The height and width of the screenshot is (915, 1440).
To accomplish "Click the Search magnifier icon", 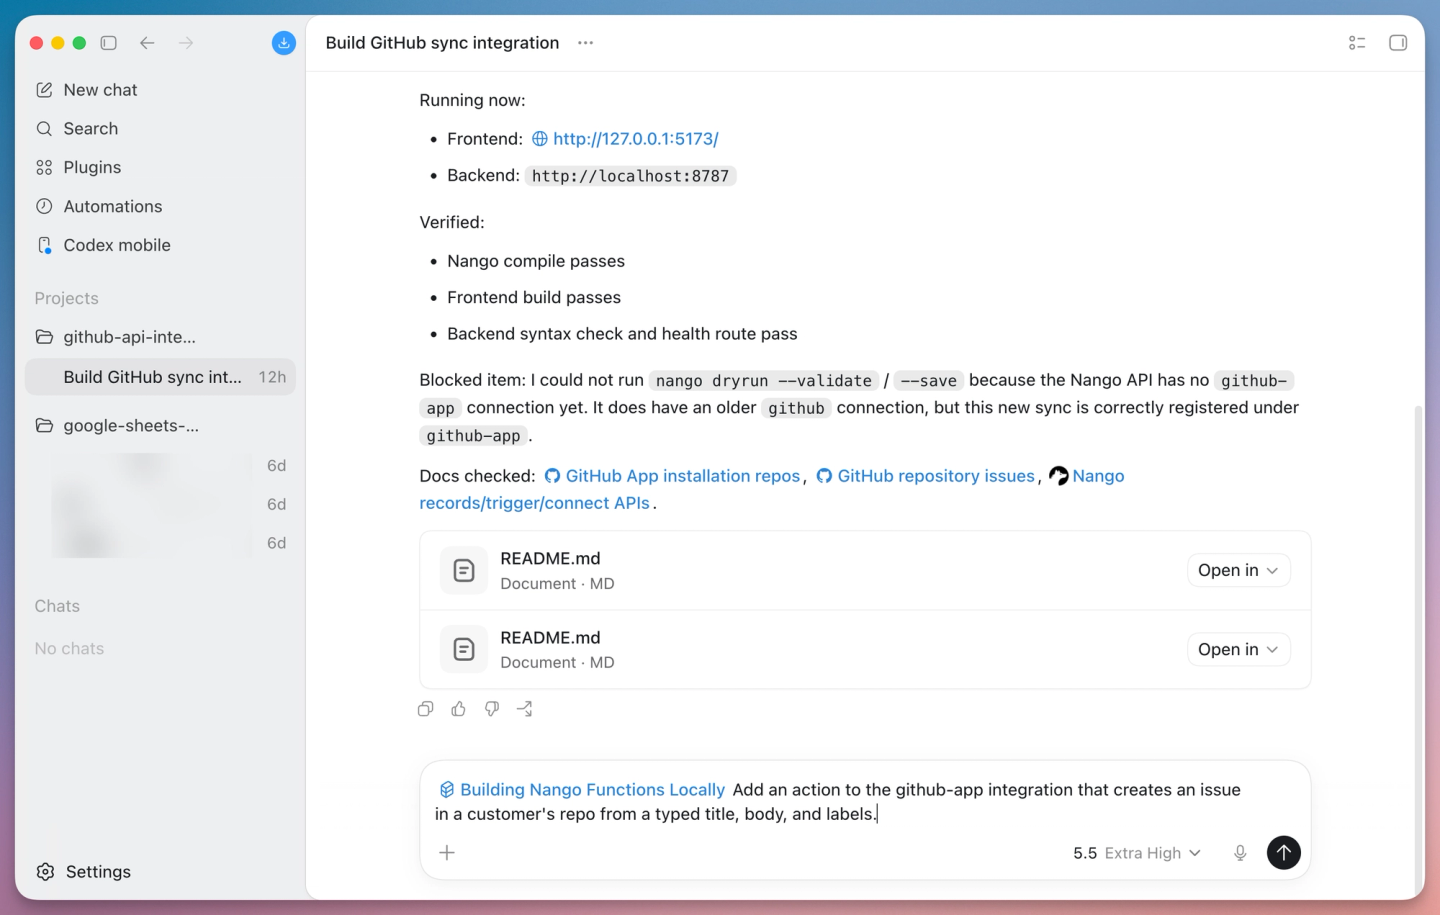I will coord(44,129).
